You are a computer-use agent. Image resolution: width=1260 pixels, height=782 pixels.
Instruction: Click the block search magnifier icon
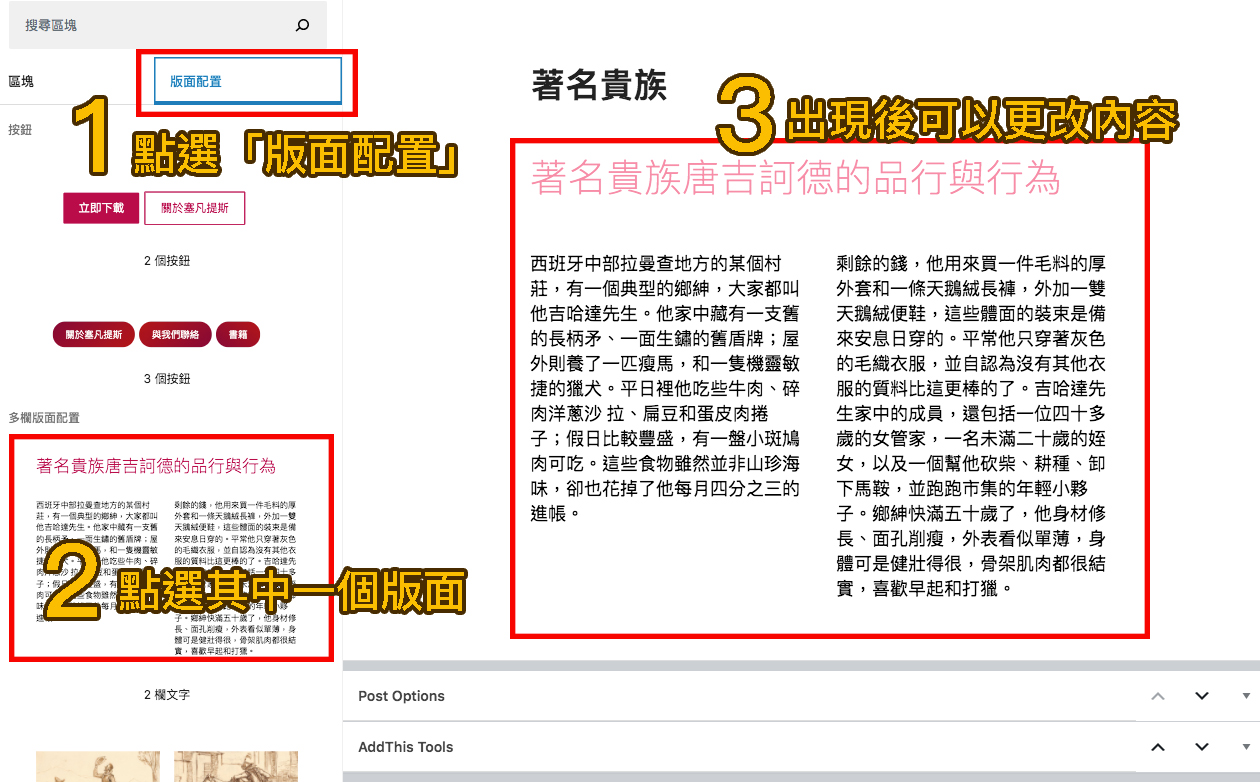(301, 23)
